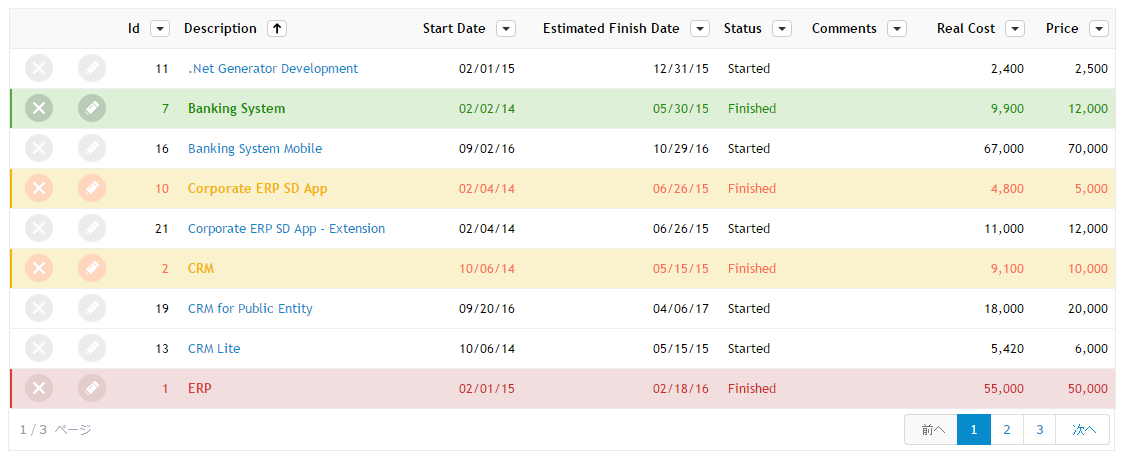Delete the Corporate ERP SD App - Extension row
Image resolution: width=1123 pixels, height=460 pixels.
(39, 229)
